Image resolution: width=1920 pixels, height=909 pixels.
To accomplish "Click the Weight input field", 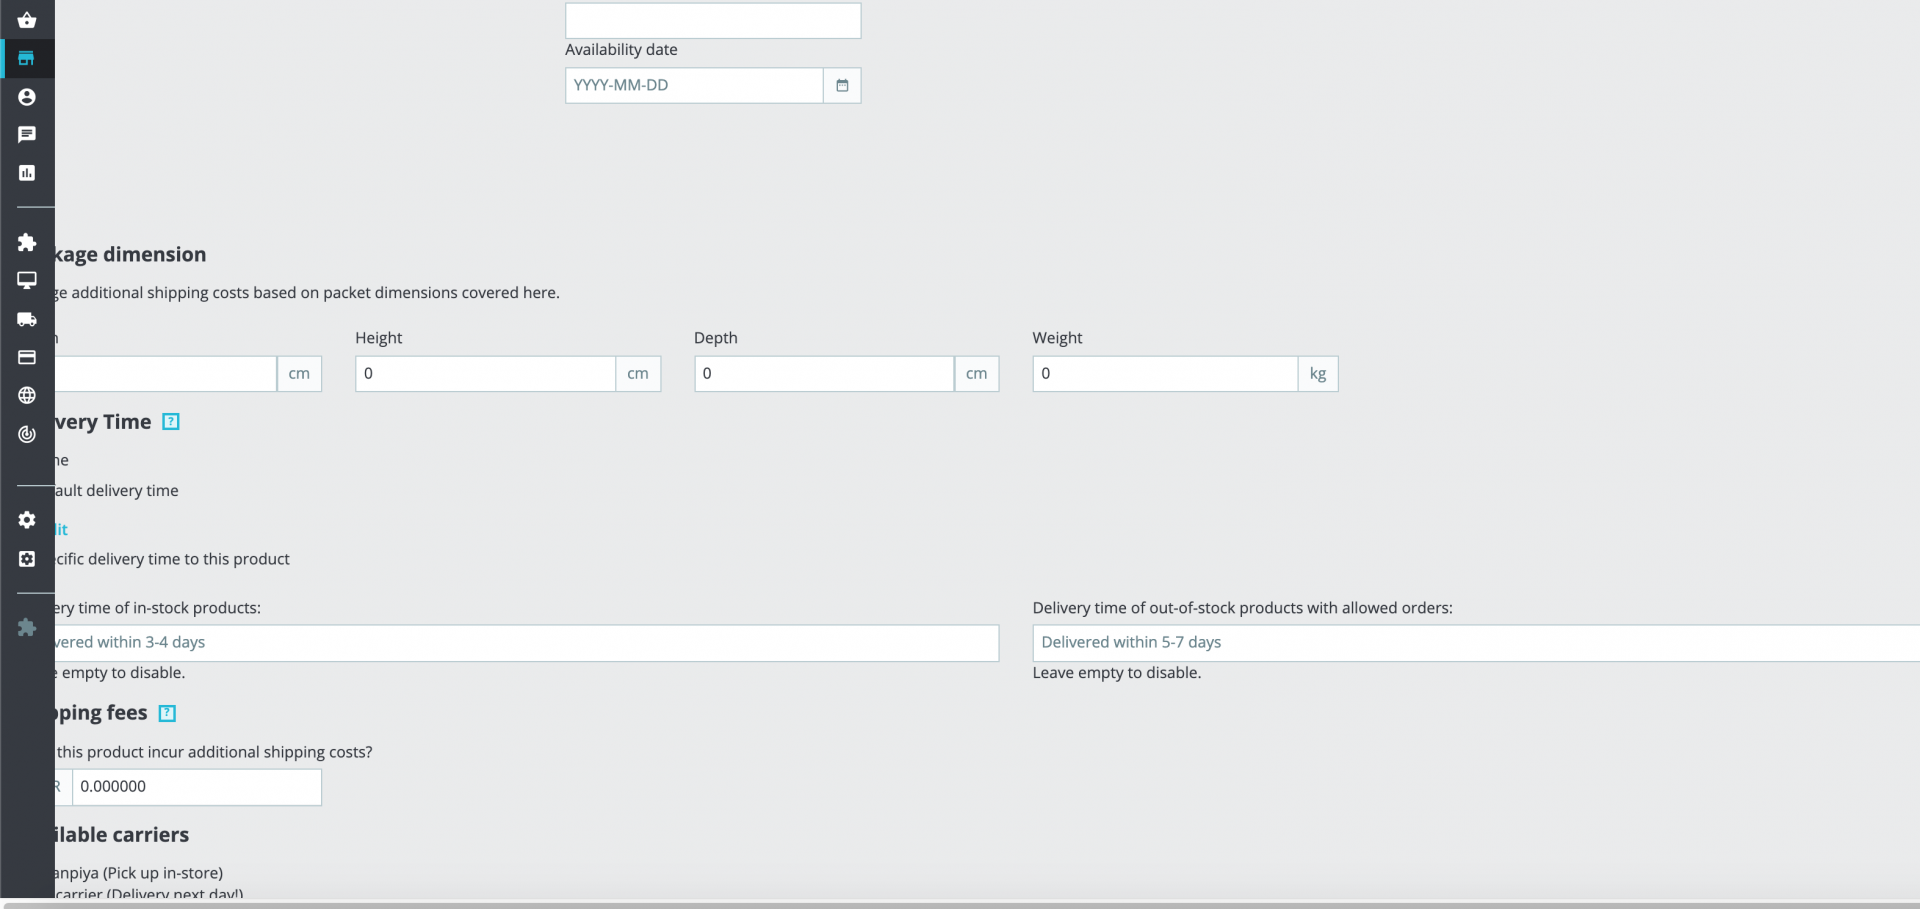I will [x=1165, y=374].
